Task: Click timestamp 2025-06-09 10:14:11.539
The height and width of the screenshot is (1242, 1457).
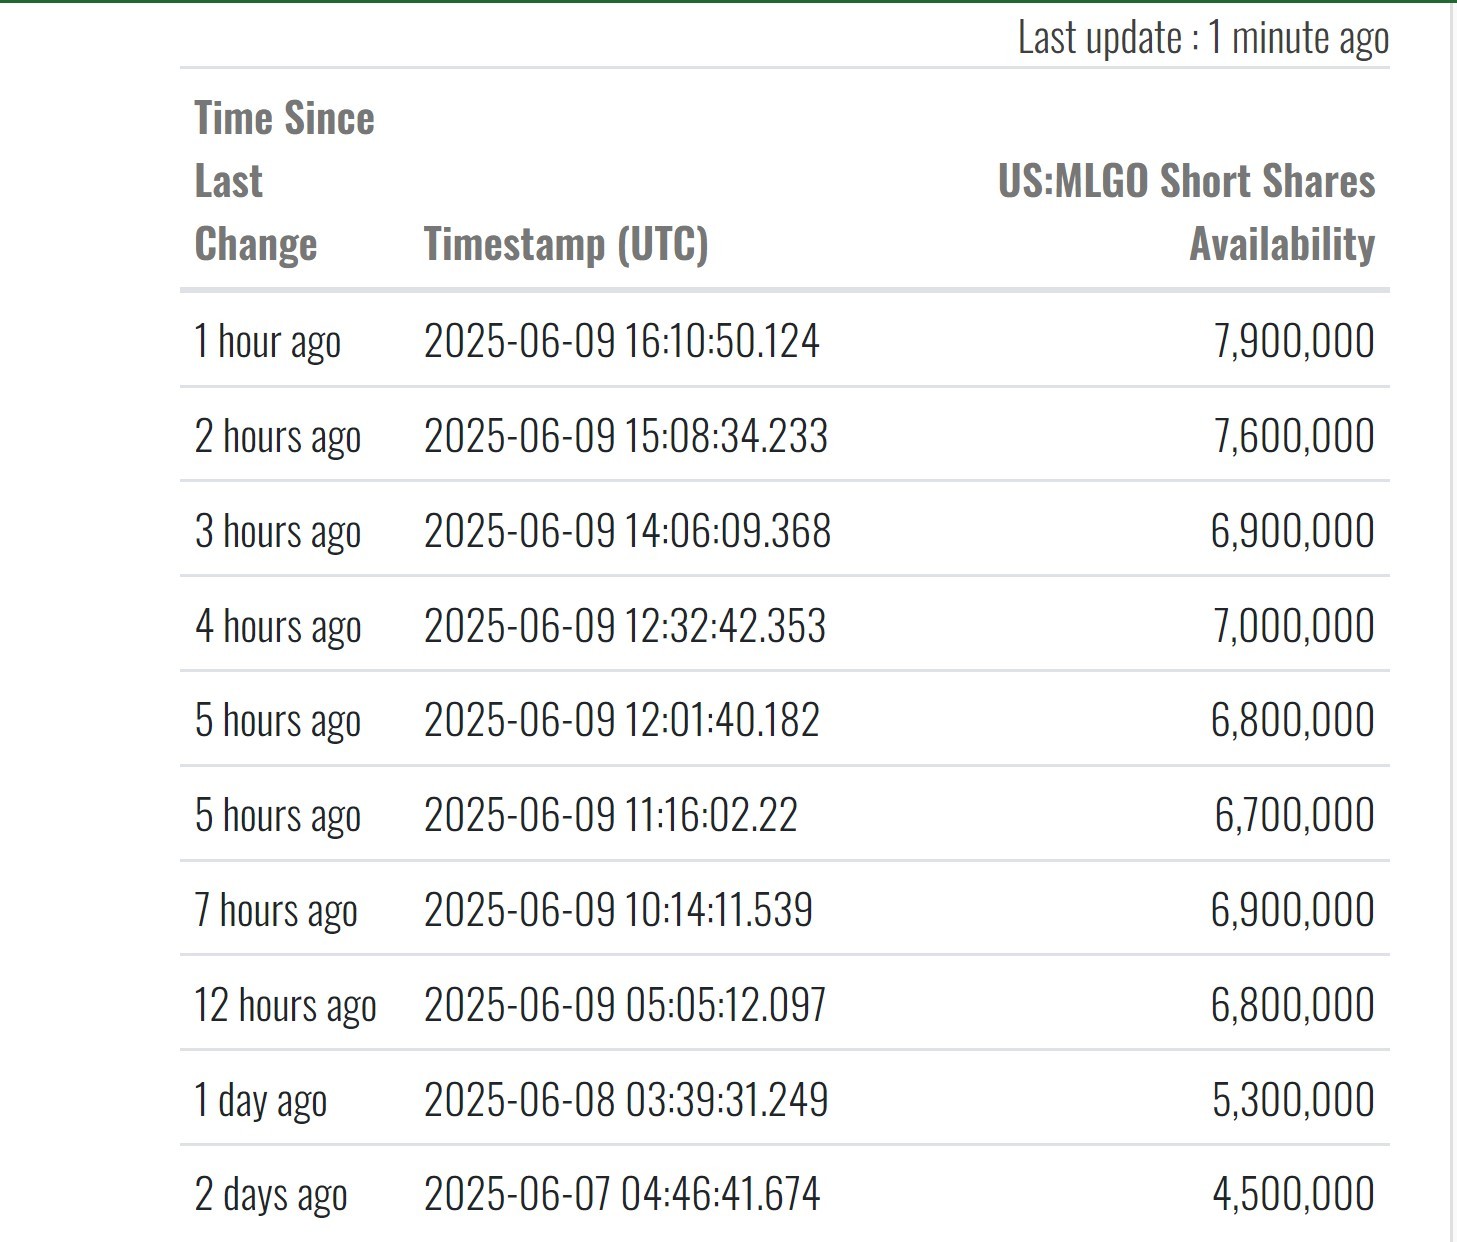Action: coord(618,910)
